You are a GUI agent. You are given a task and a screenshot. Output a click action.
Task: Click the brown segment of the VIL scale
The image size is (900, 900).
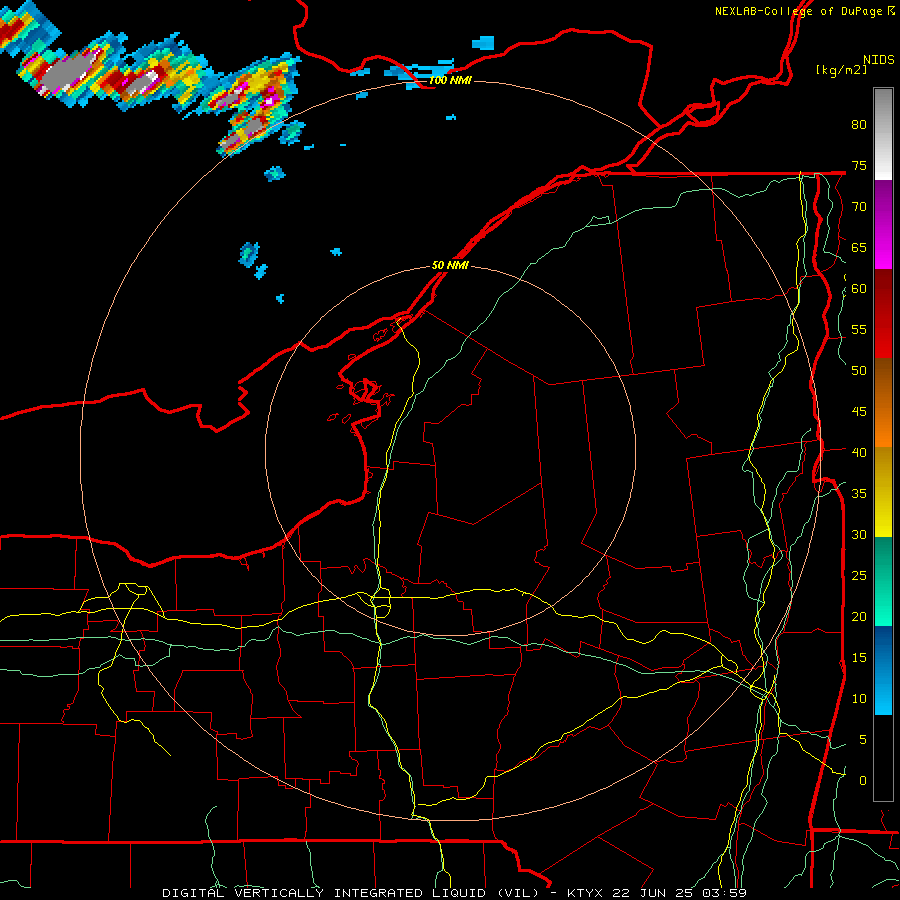tap(883, 380)
